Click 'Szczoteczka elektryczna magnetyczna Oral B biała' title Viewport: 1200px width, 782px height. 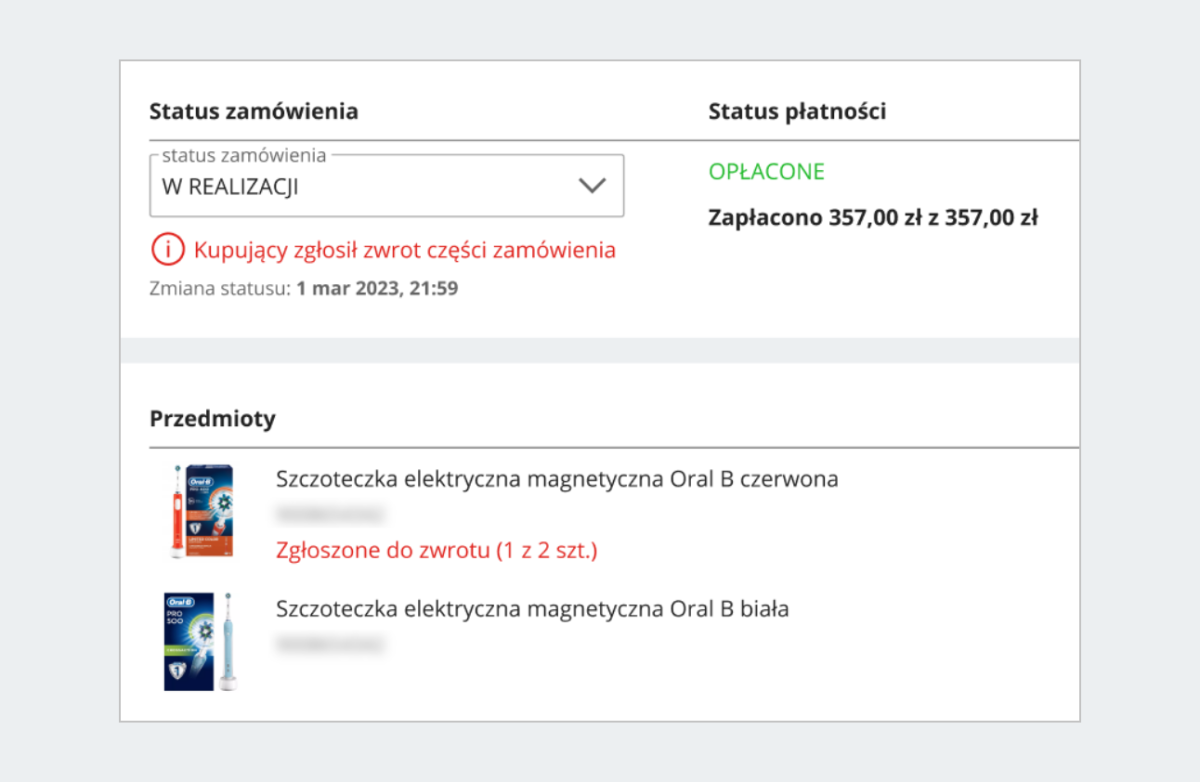(532, 608)
